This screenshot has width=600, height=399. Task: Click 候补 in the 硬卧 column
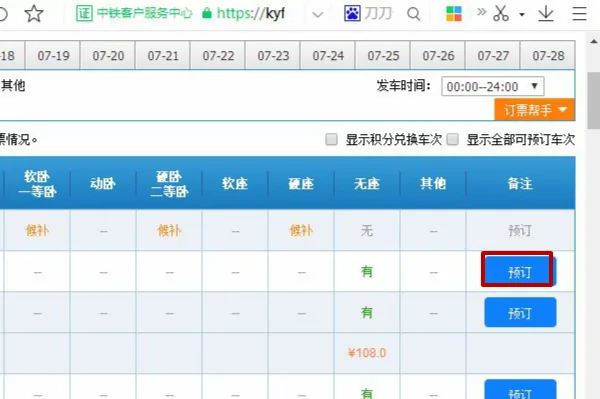pyautogui.click(x=169, y=231)
